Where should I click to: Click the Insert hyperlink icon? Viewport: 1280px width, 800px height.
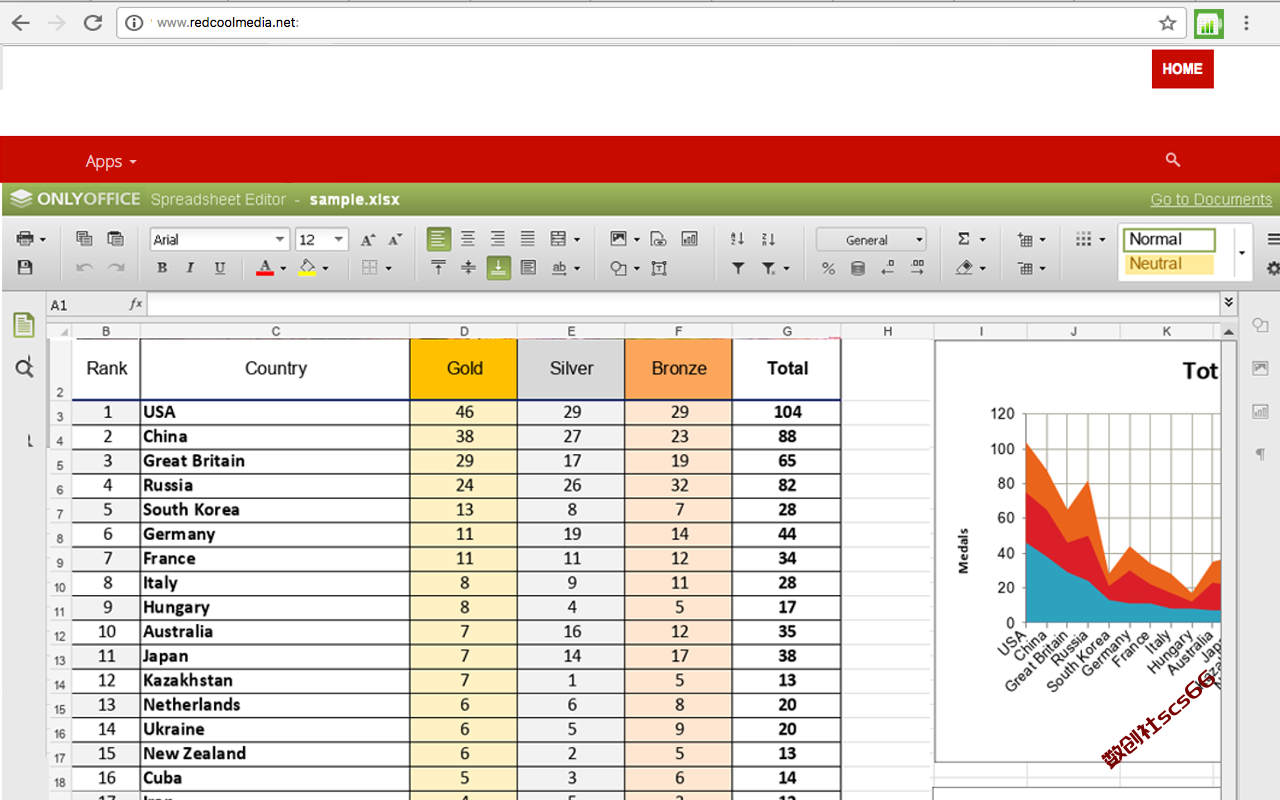click(x=658, y=239)
